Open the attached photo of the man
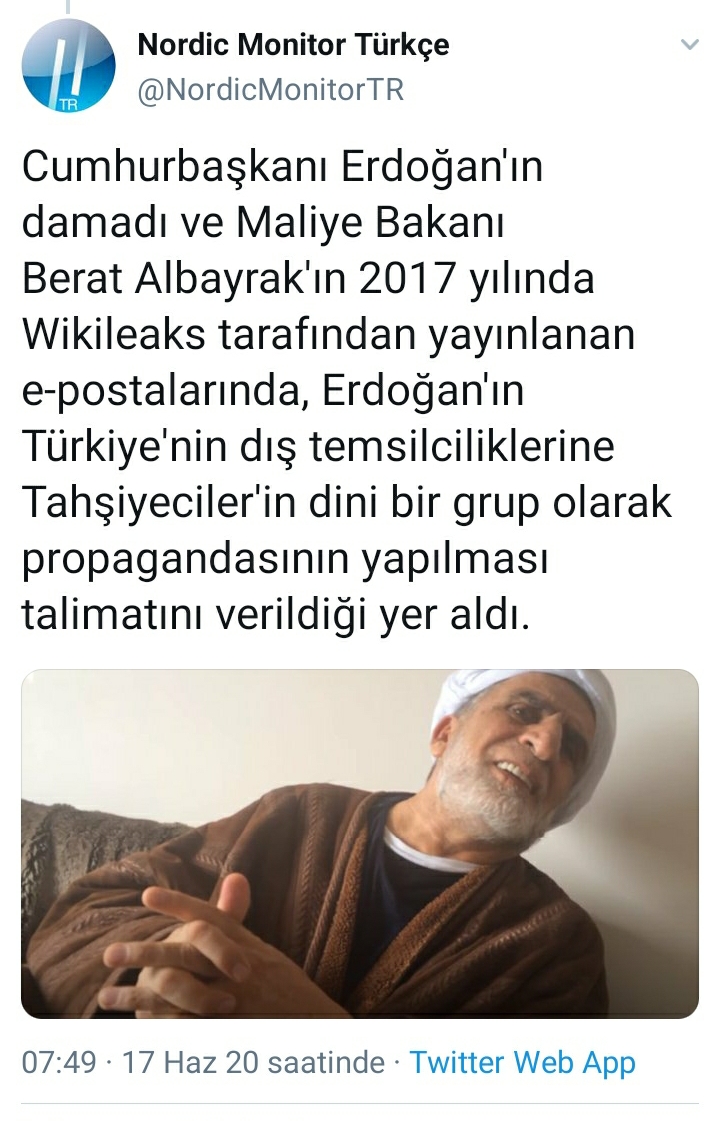The image size is (720, 1121). (360, 844)
